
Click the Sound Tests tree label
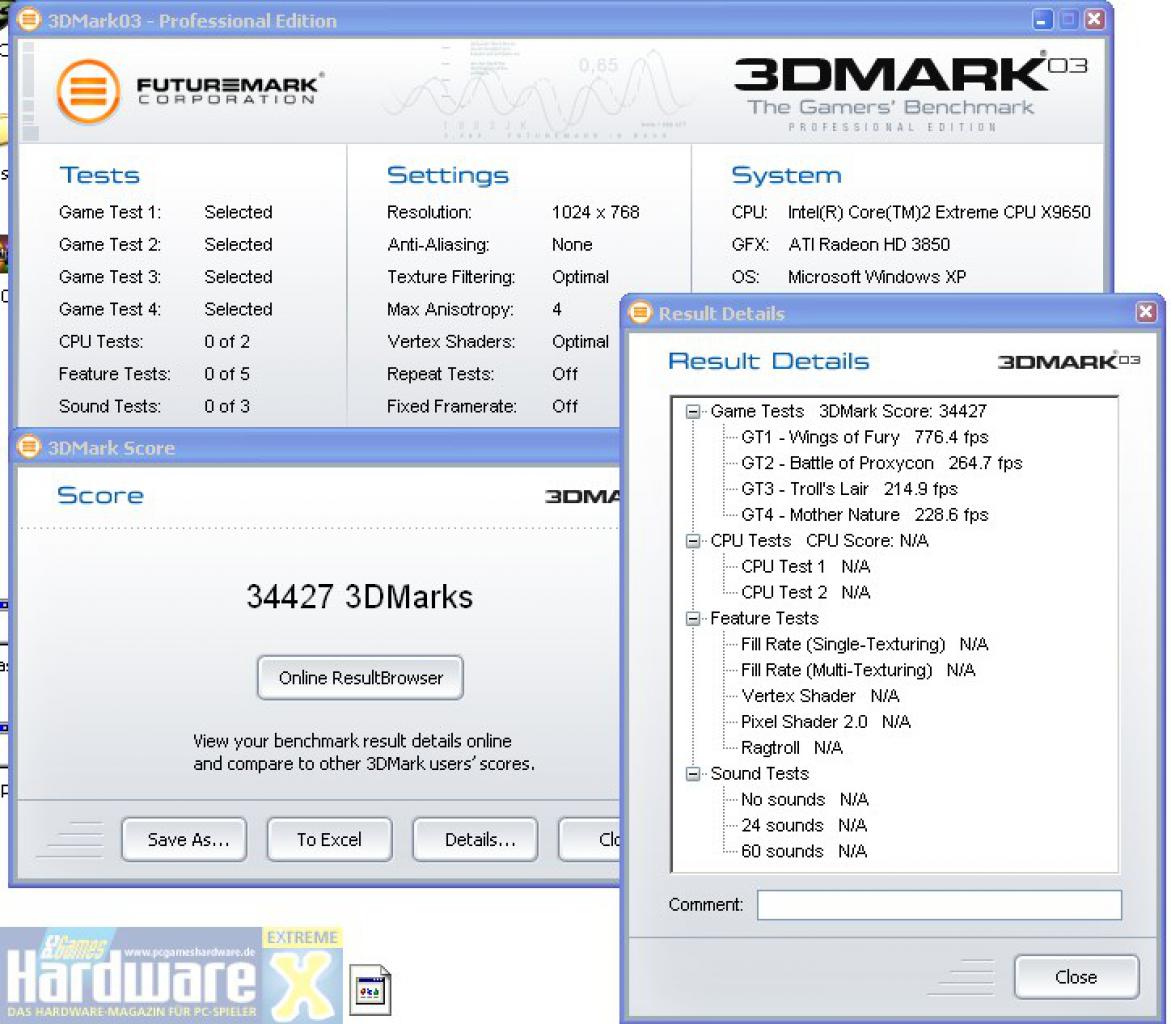760,774
